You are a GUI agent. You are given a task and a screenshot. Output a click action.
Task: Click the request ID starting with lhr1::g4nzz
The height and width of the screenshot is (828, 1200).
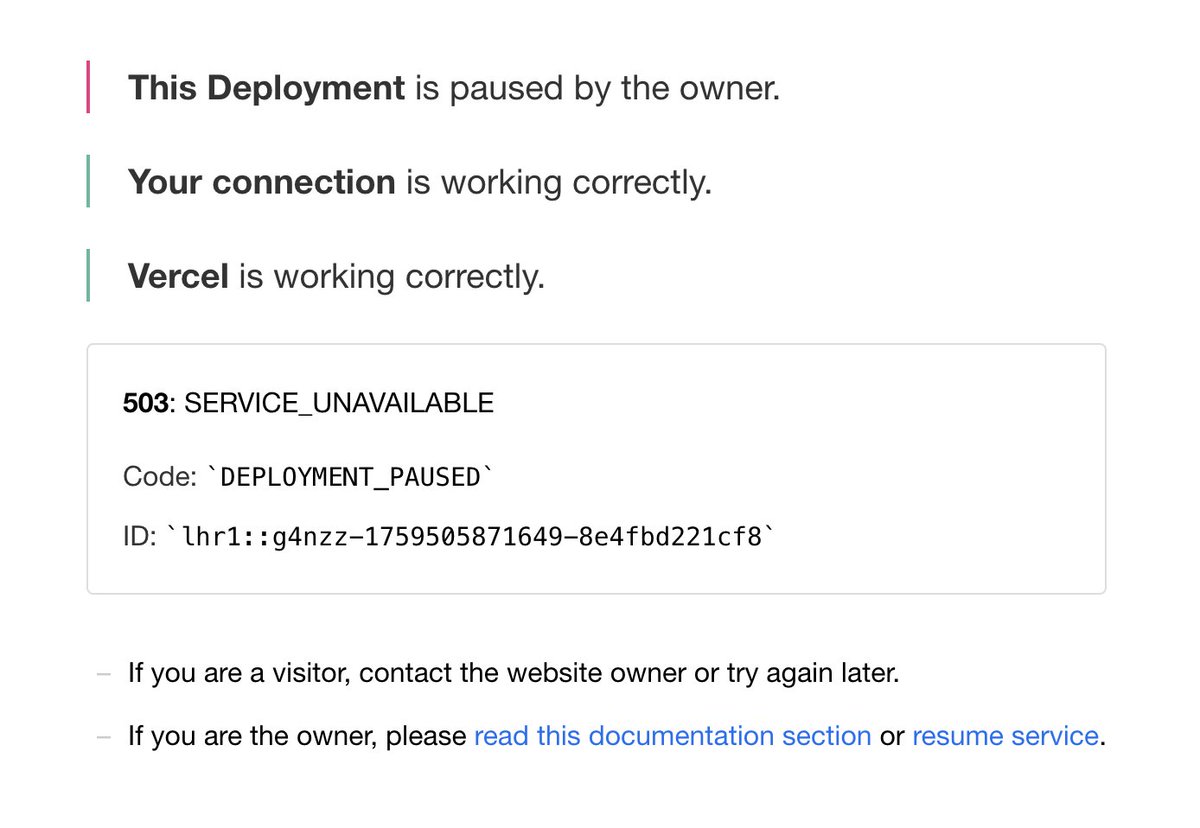[x=470, y=538]
